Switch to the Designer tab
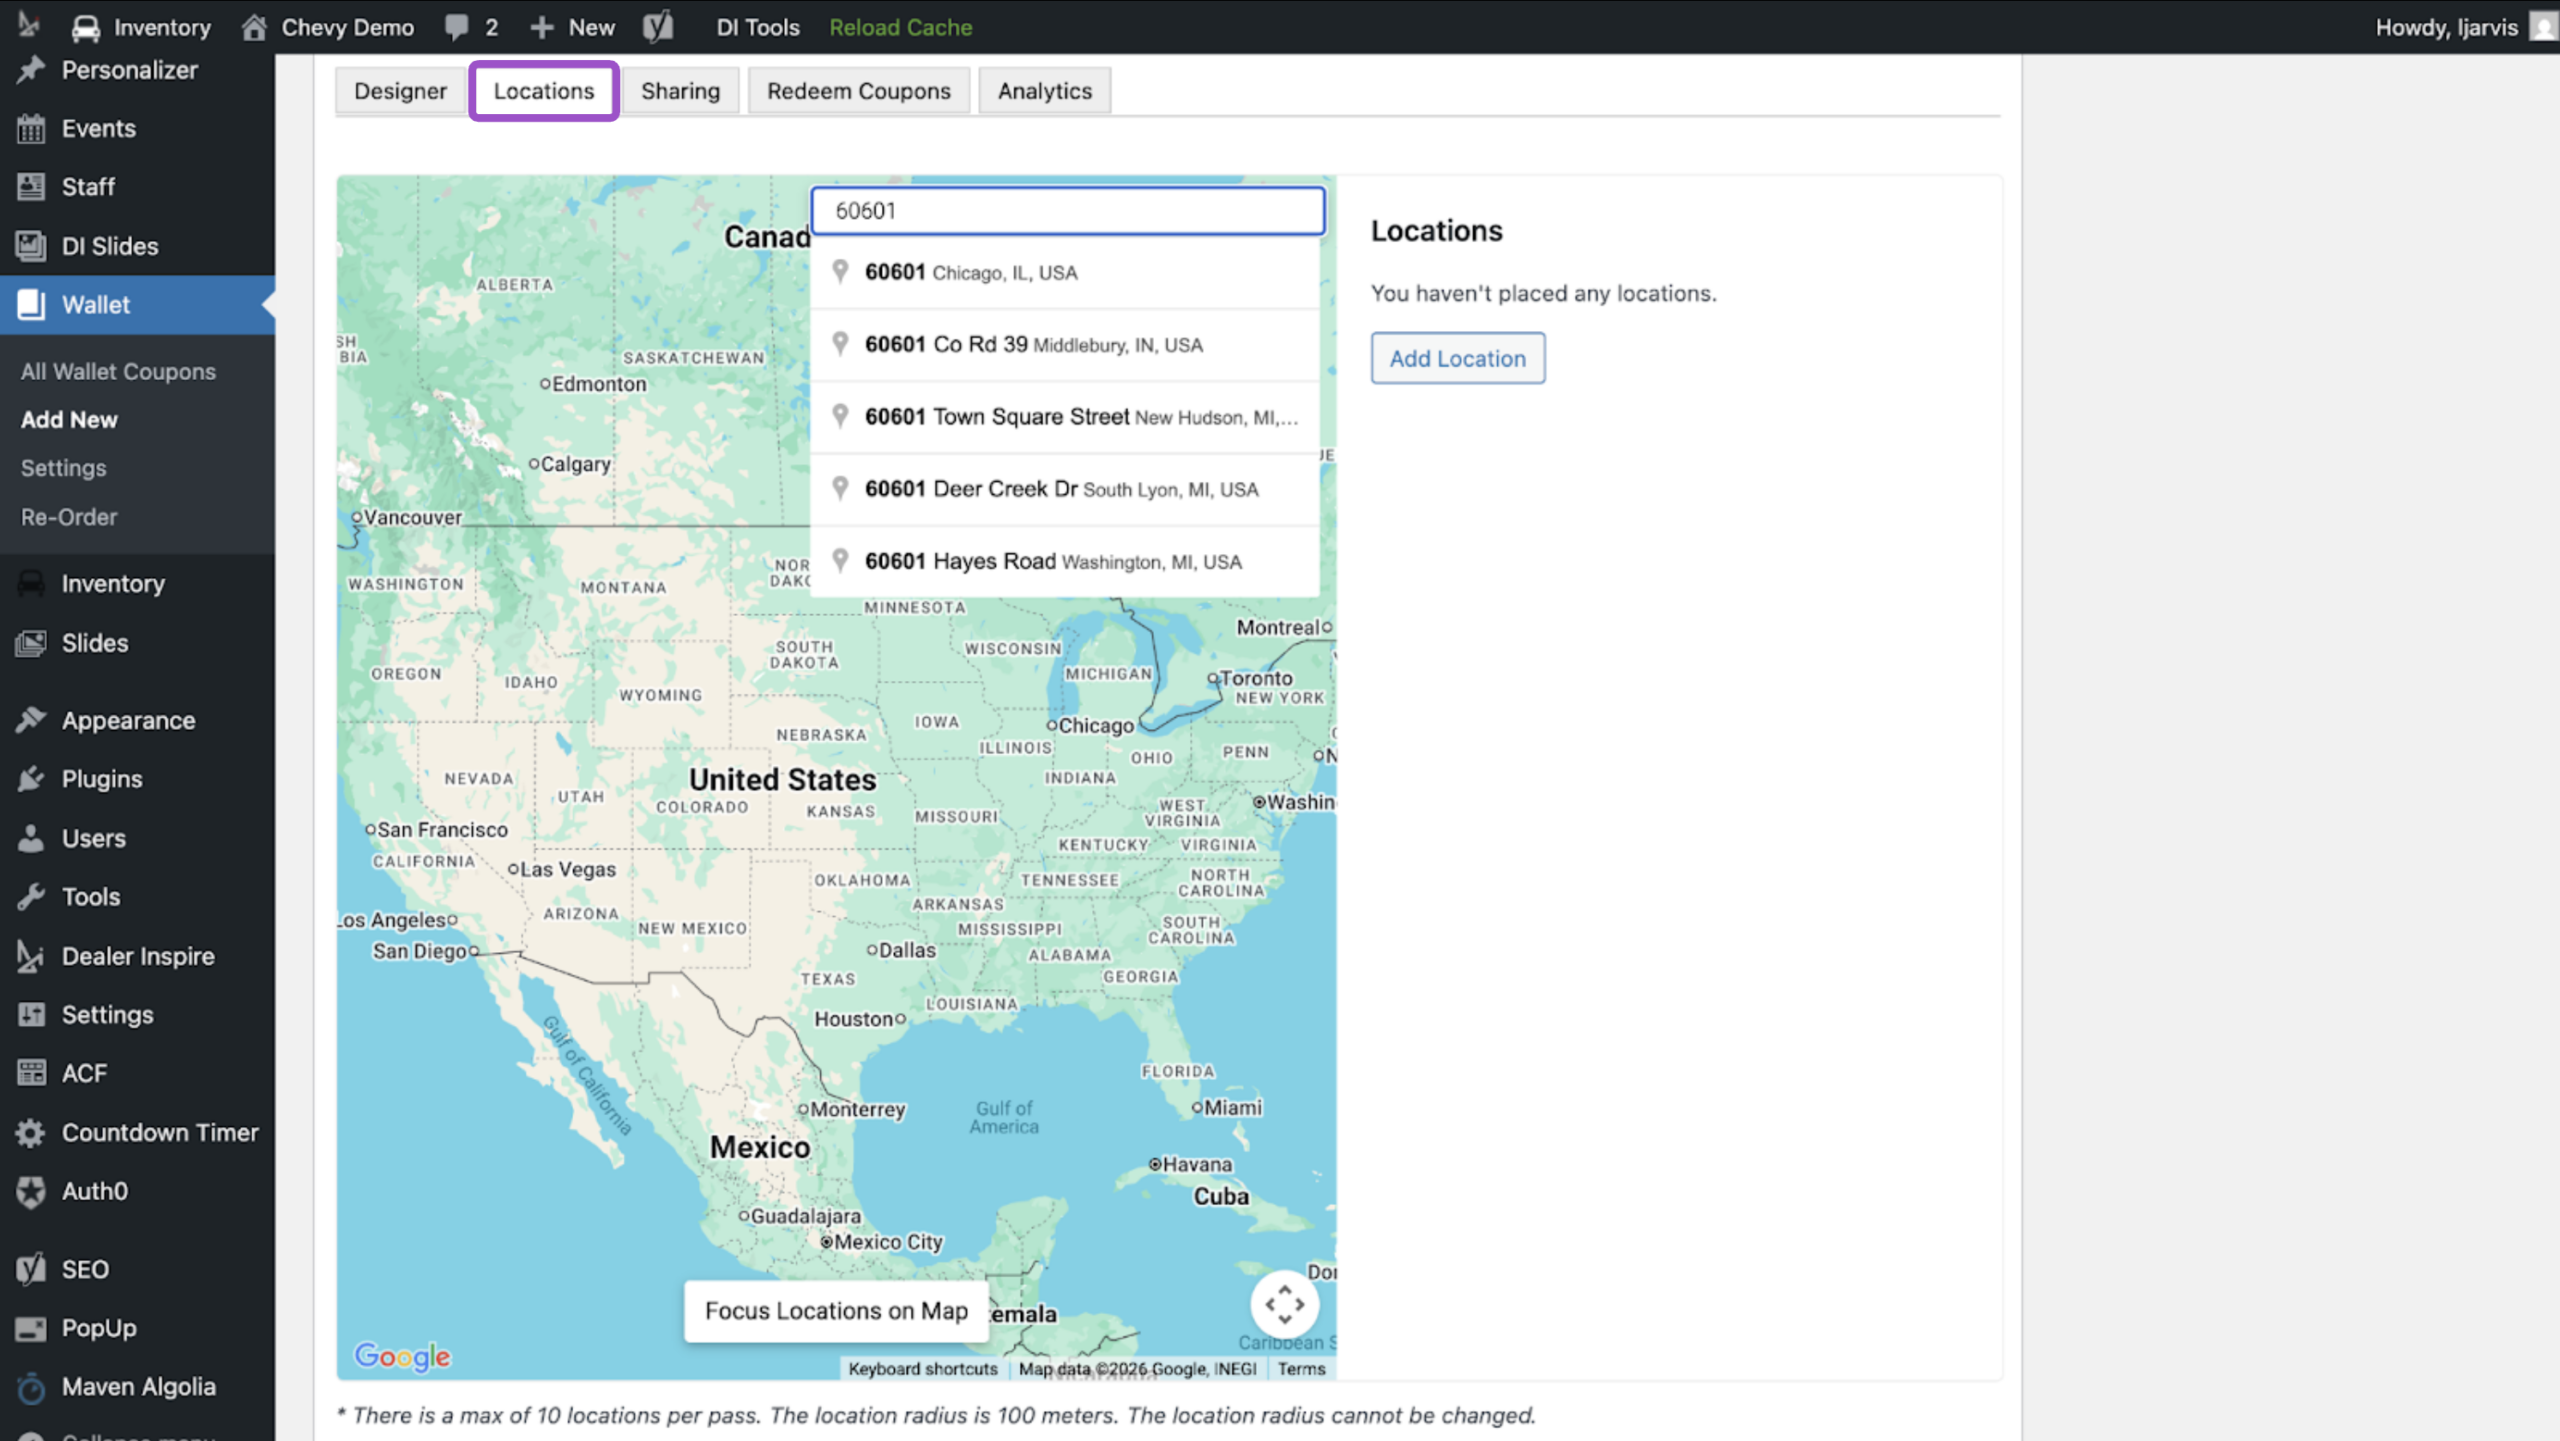The width and height of the screenshot is (2560, 1441). coord(400,91)
